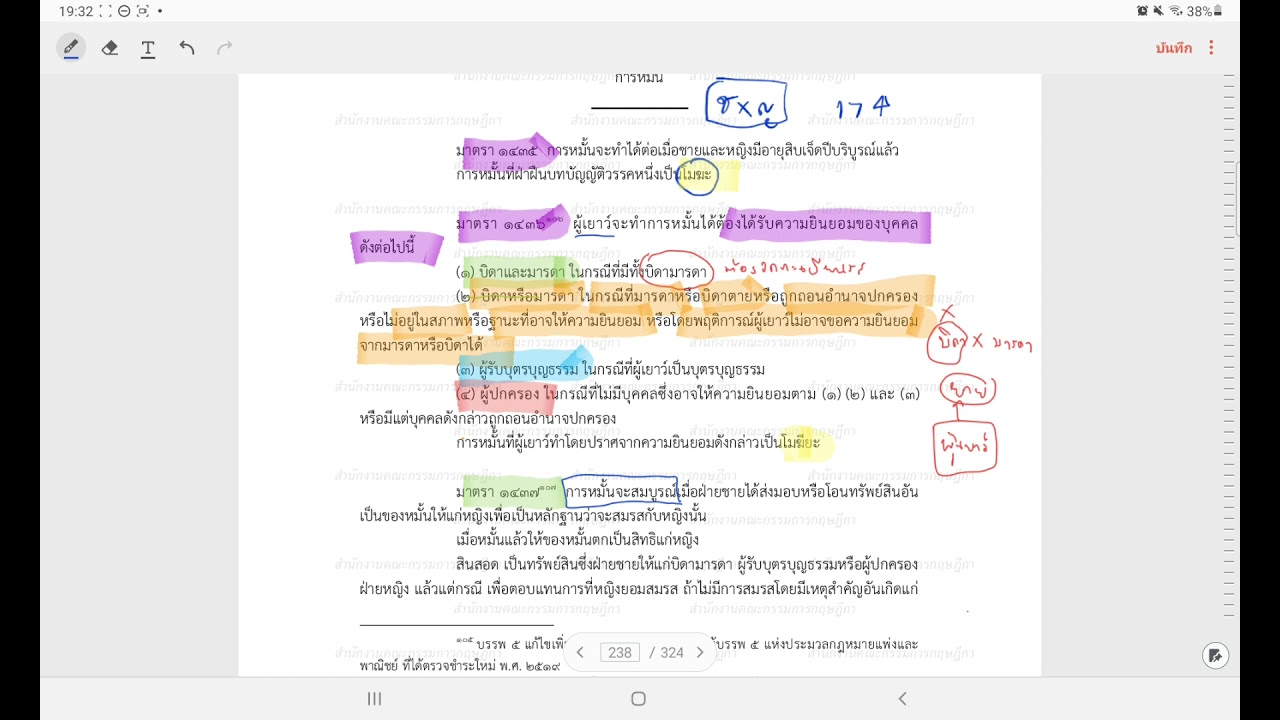
Task: Redo the annotation stroke
Action: tap(225, 48)
